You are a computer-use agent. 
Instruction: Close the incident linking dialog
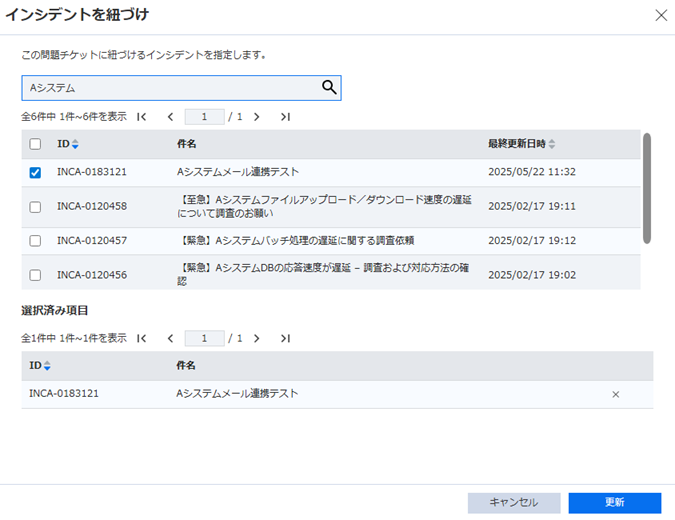click(x=660, y=15)
